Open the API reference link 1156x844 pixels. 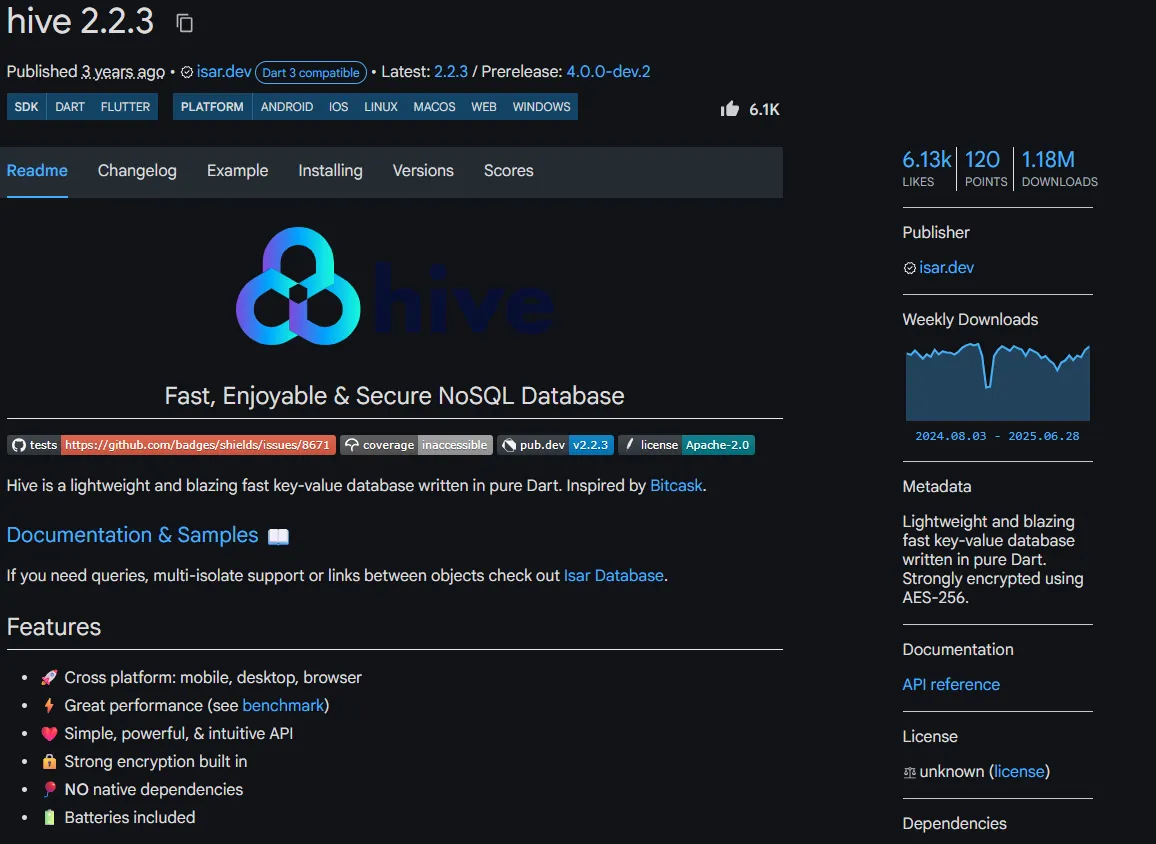tap(951, 685)
